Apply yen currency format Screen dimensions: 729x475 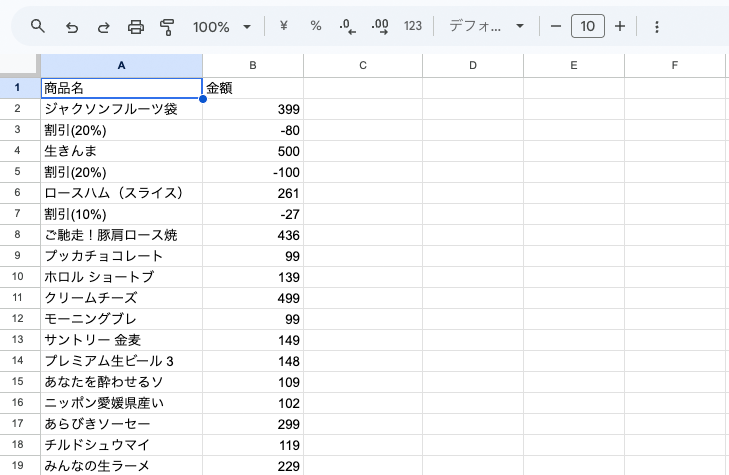click(x=284, y=26)
